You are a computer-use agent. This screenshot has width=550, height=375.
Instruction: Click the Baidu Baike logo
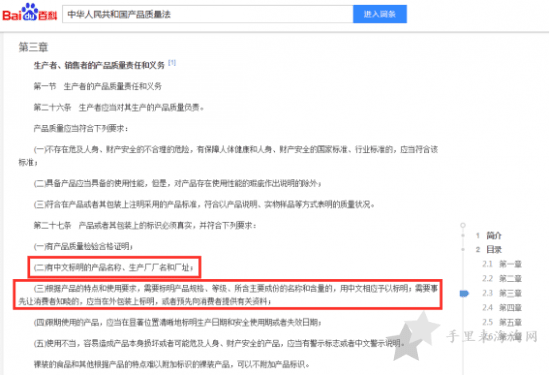(29, 13)
